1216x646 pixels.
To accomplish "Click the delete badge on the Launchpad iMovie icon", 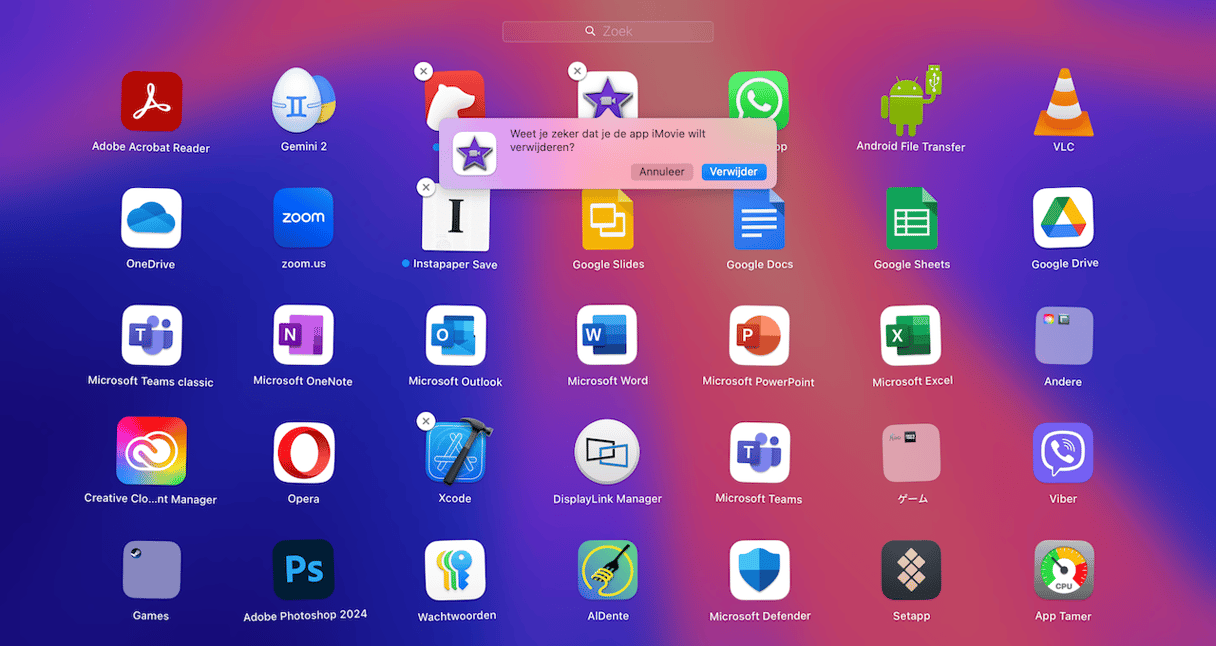I will tap(577, 71).
